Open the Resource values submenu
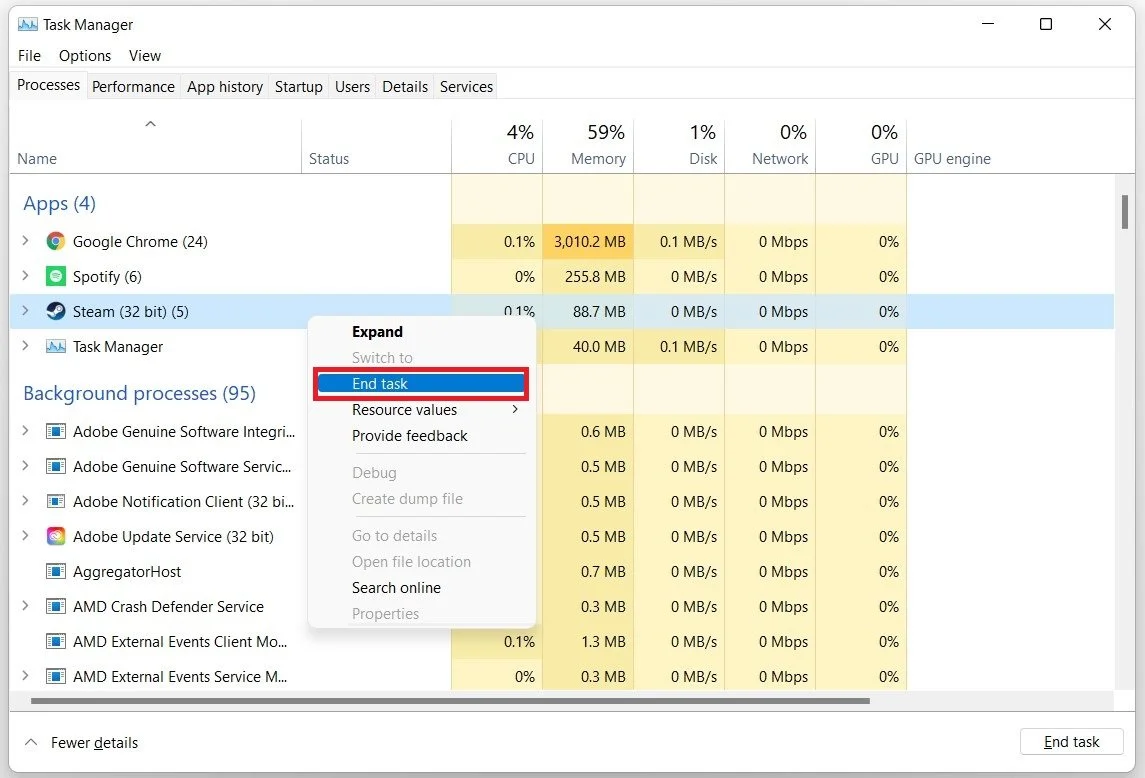 point(404,409)
